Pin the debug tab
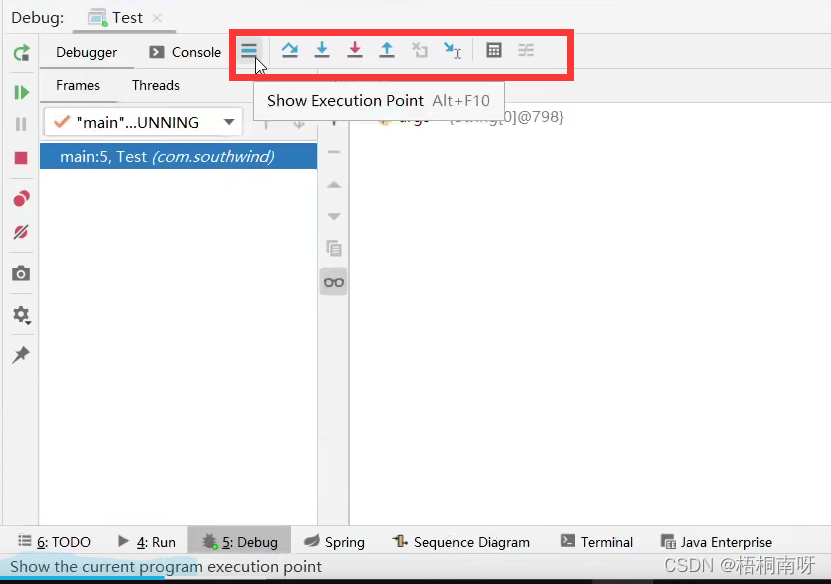This screenshot has width=831, height=584. (21, 355)
